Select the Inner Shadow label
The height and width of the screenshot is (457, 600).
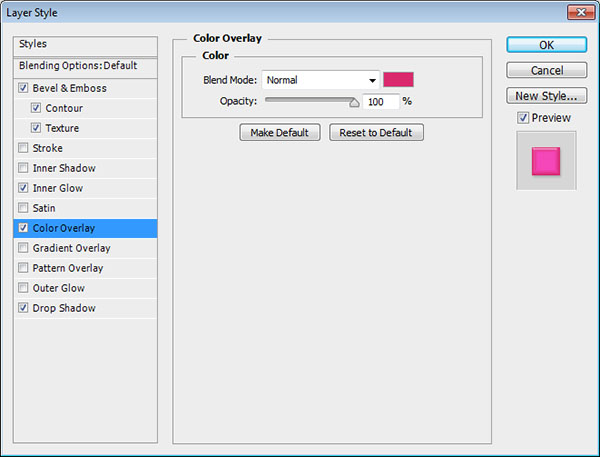tap(64, 168)
